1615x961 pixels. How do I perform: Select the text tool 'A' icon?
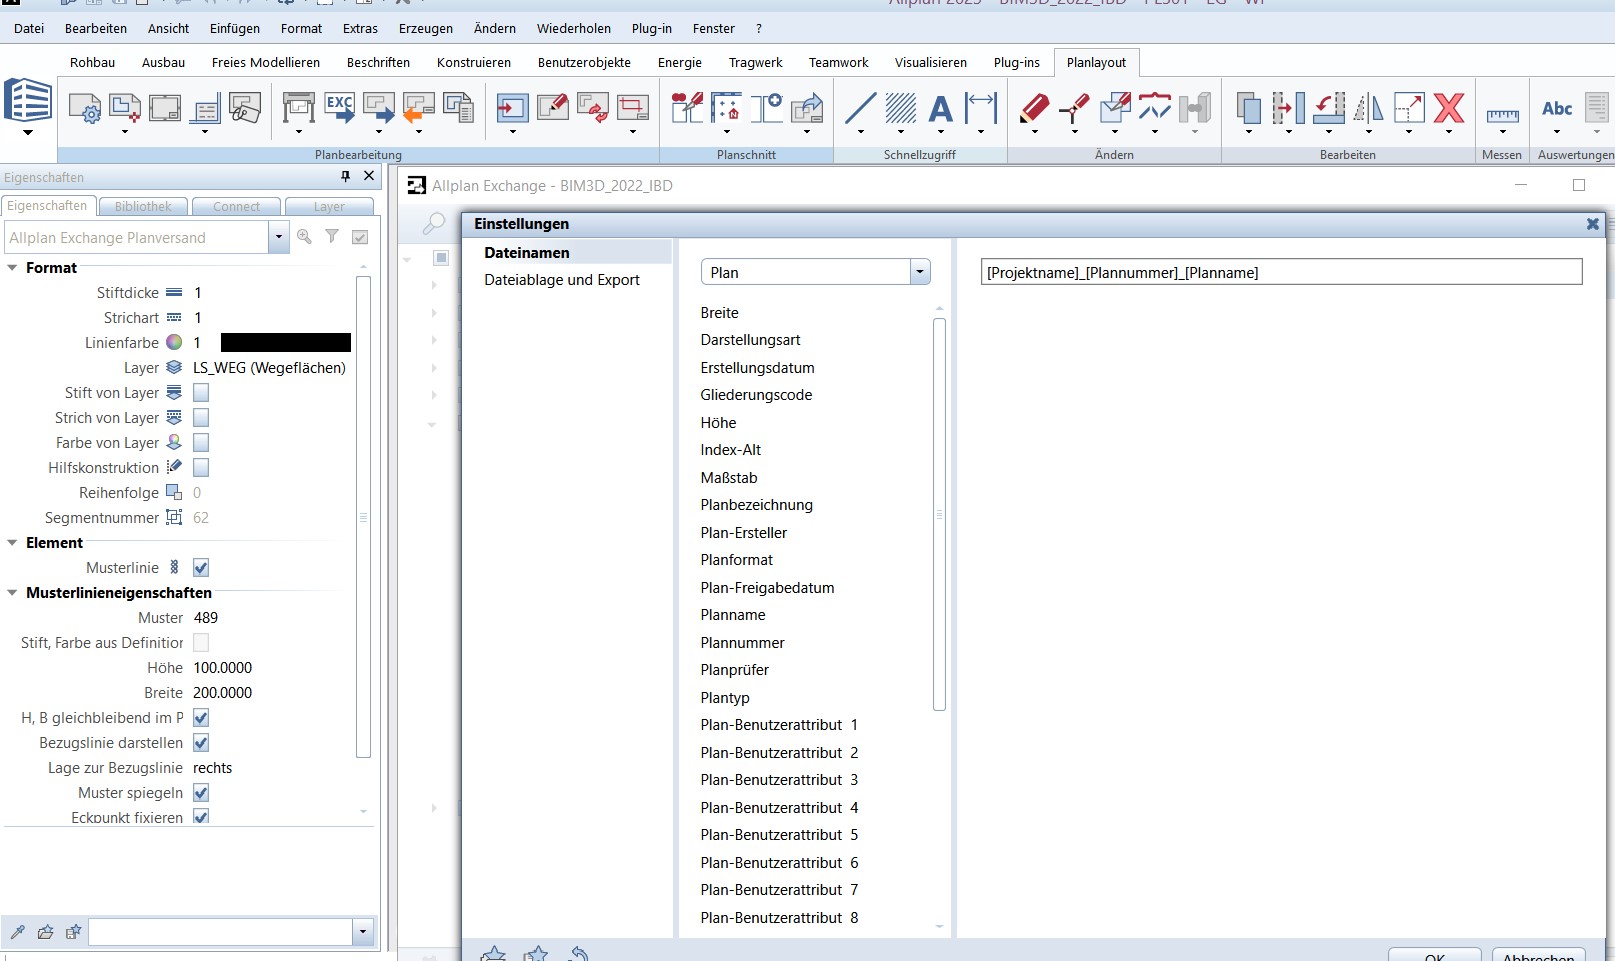940,107
